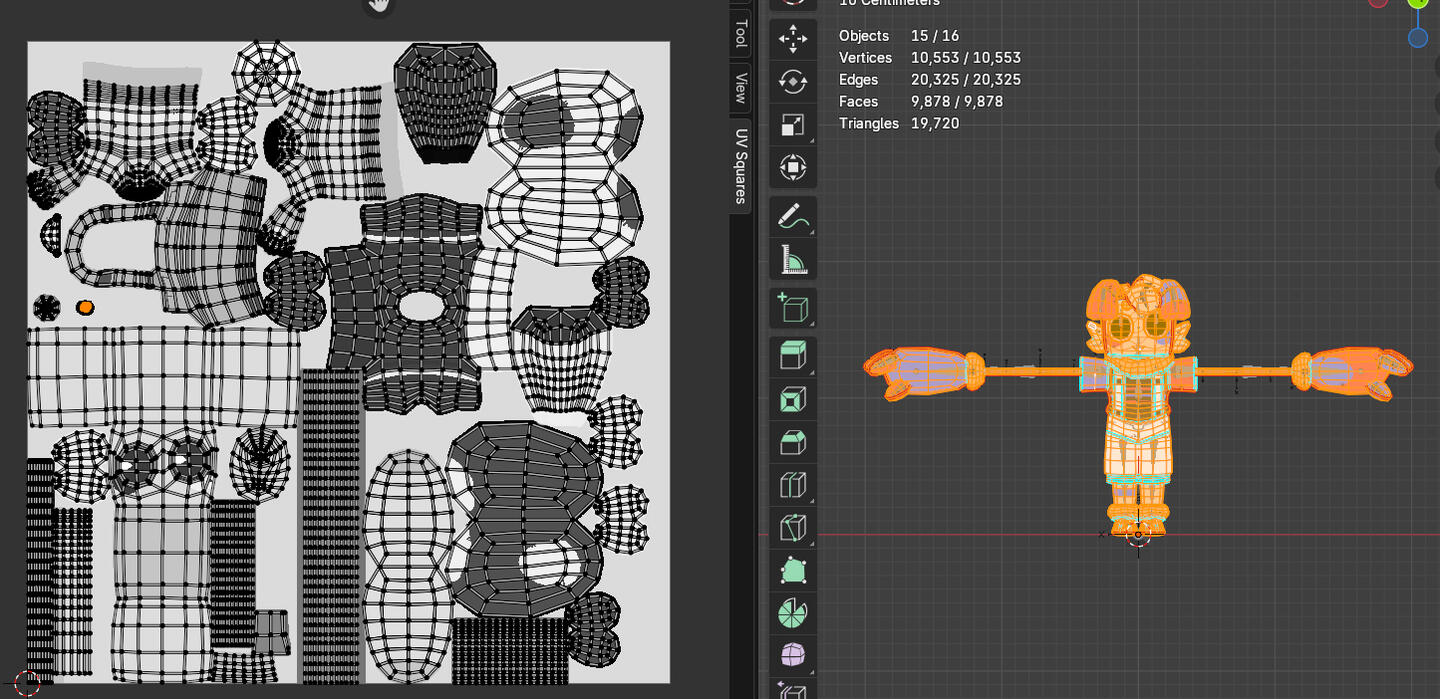
Task: Select the Loop Cut tool
Action: [x=793, y=486]
